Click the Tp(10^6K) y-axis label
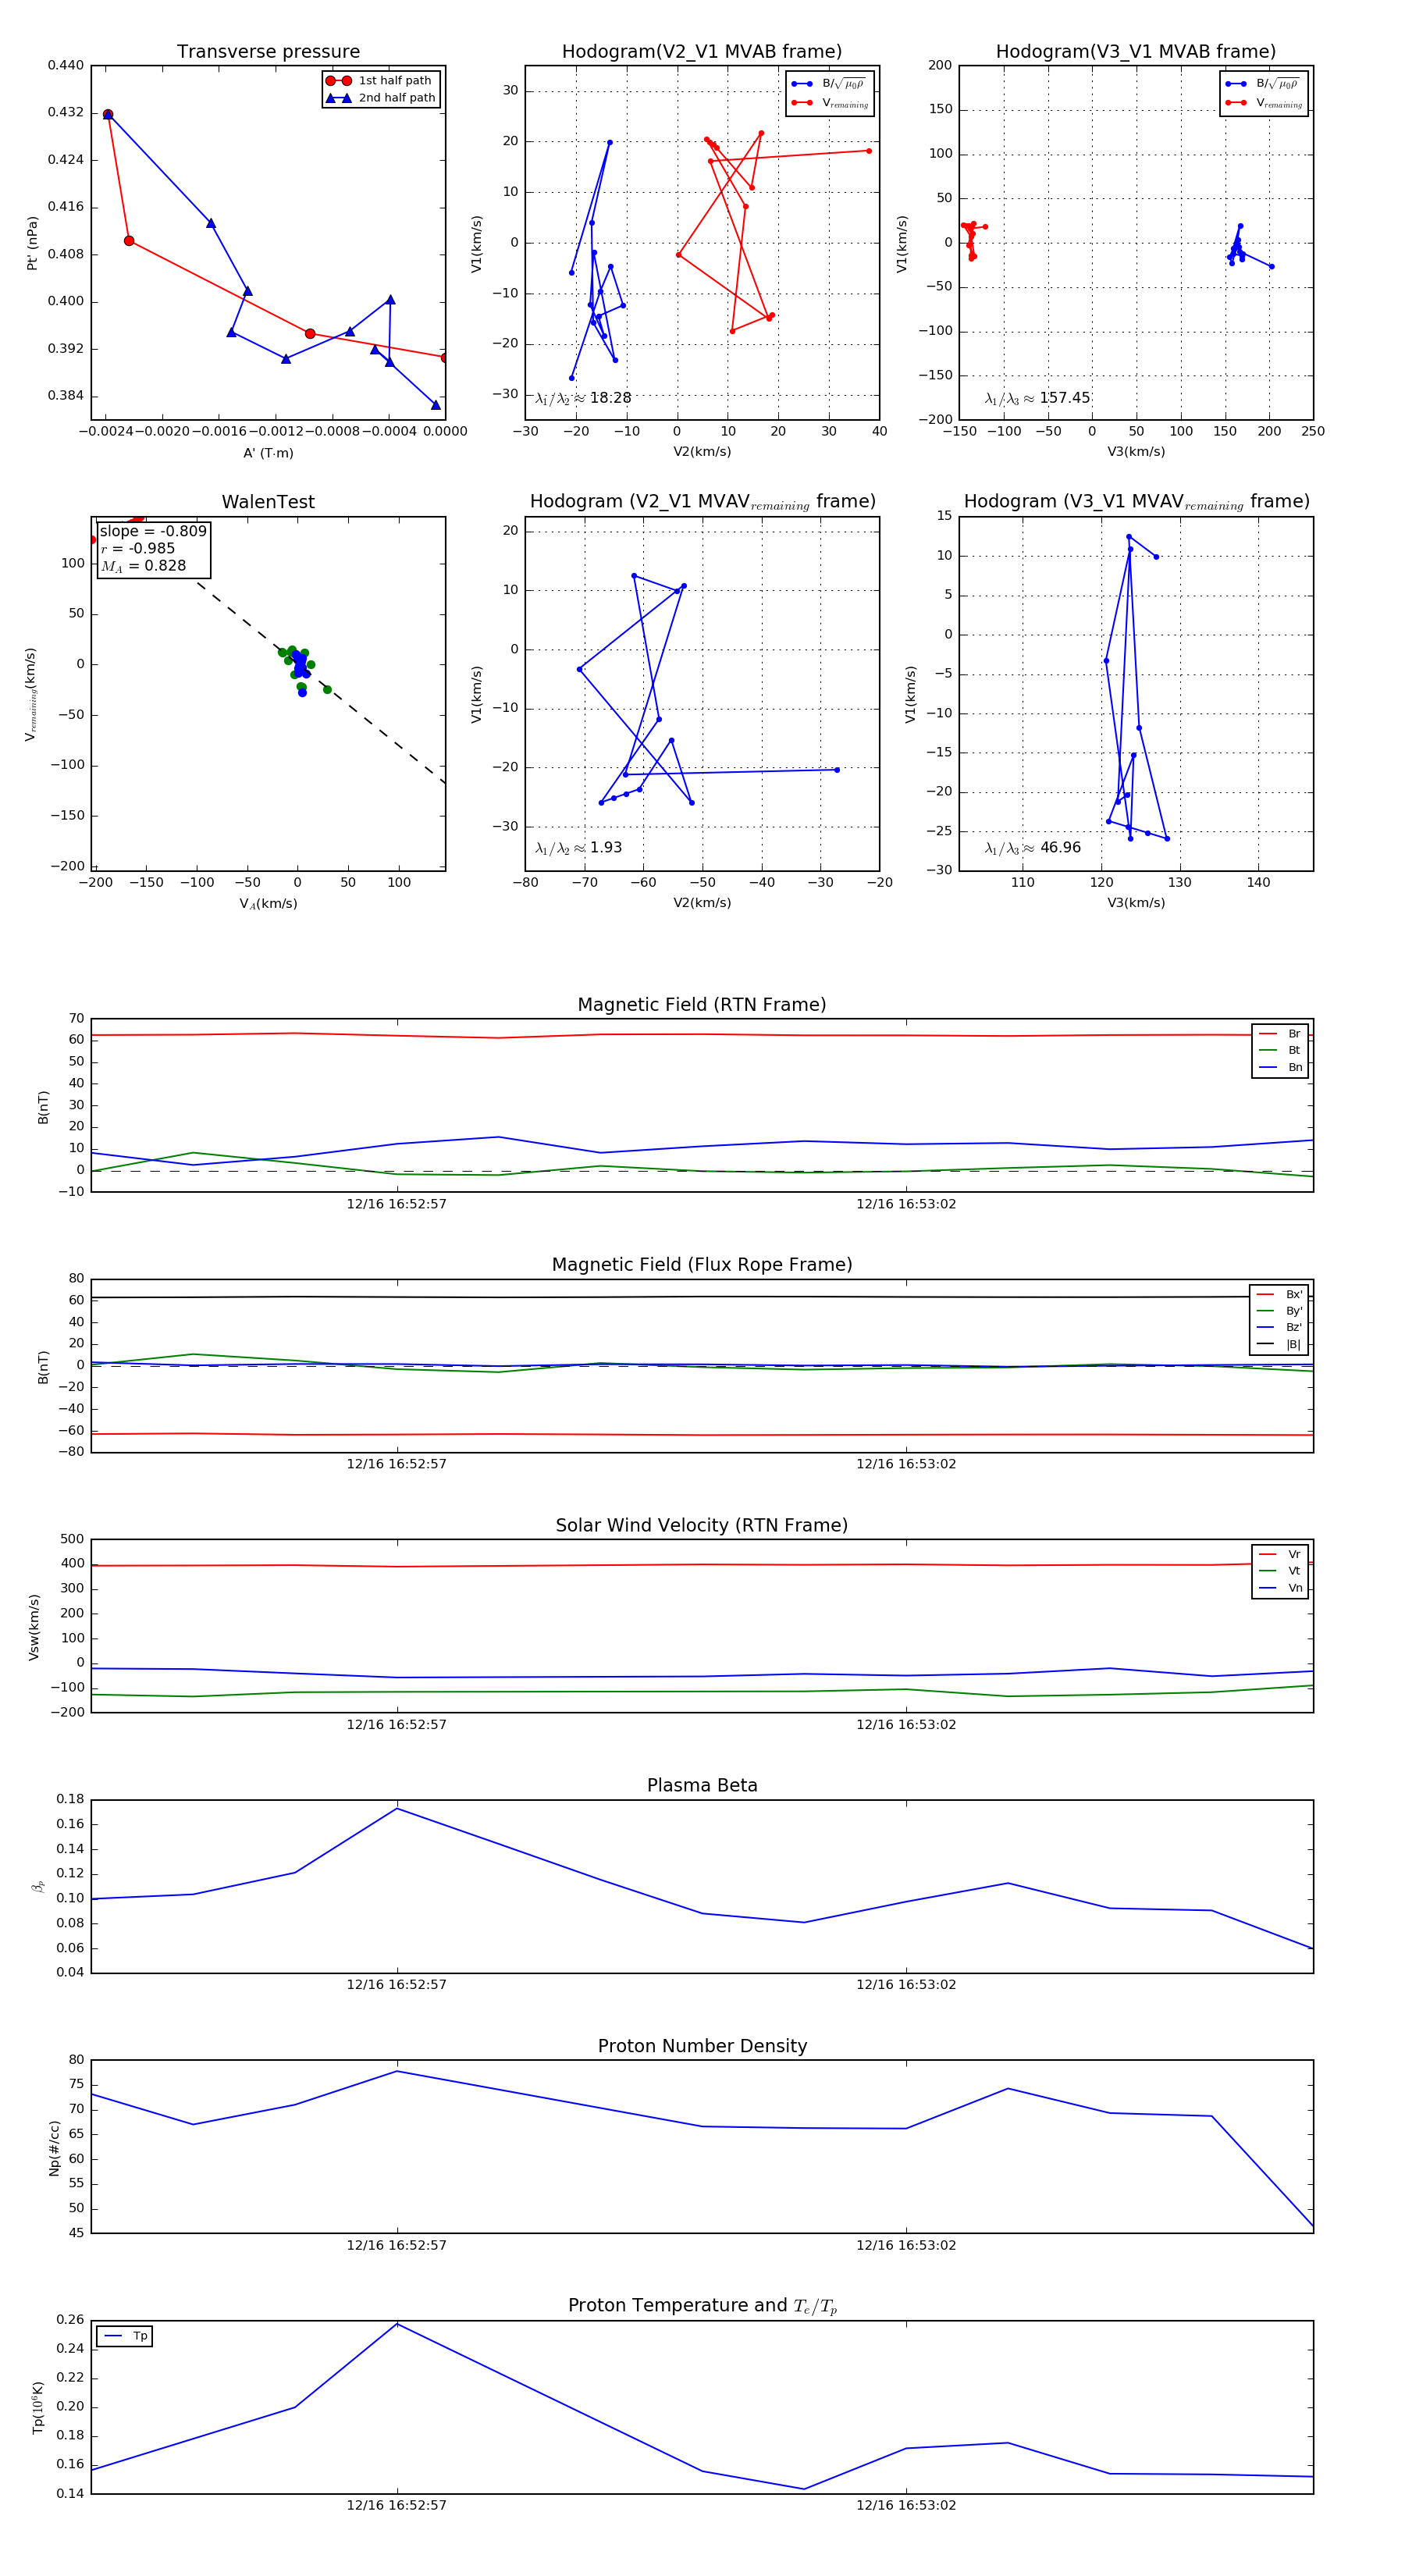Viewport: 1405px width, 2576px height. pyautogui.click(x=38, y=2407)
